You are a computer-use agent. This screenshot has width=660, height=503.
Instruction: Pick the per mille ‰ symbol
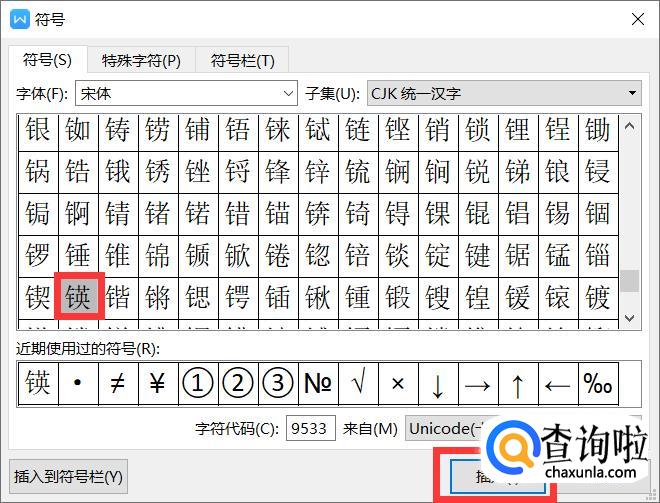pyautogui.click(x=598, y=384)
